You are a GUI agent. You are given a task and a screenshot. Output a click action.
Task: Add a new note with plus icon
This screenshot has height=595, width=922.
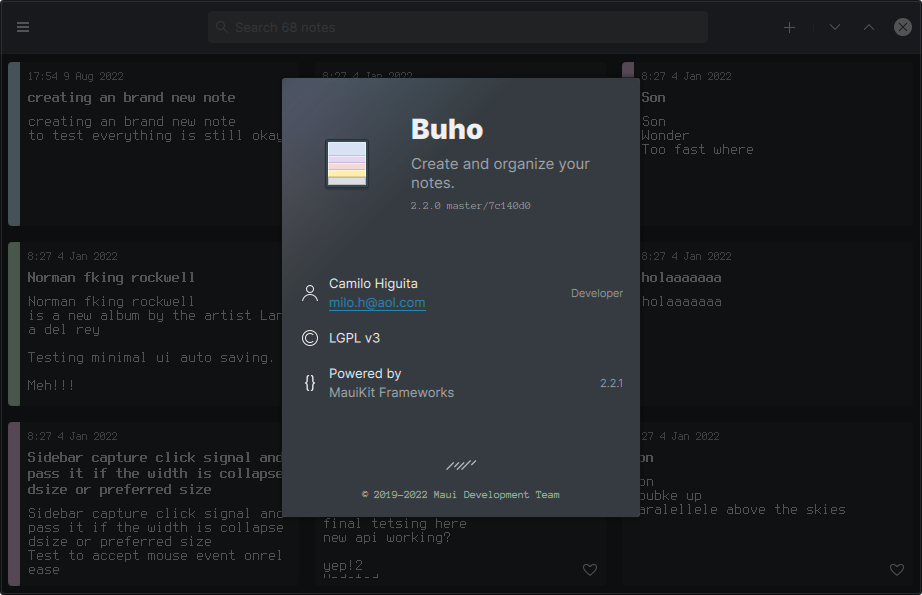789,27
